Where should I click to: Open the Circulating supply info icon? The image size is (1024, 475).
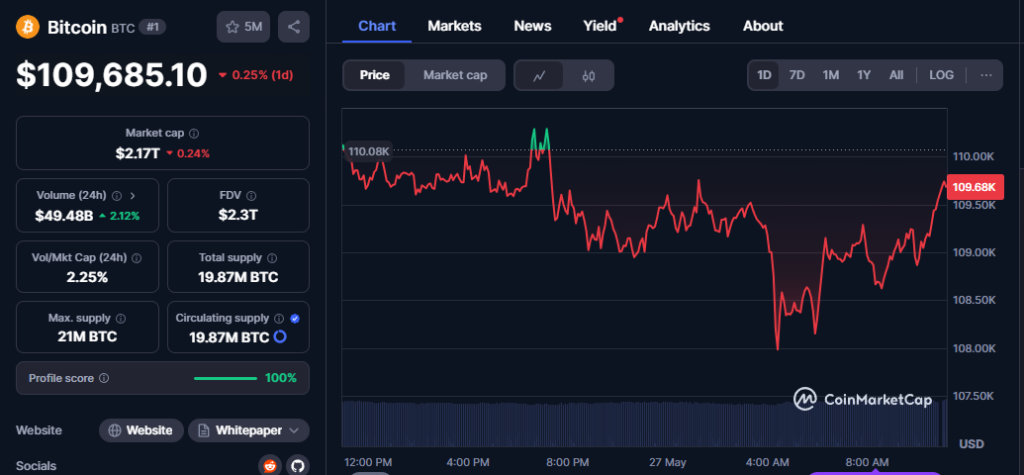pos(279,318)
